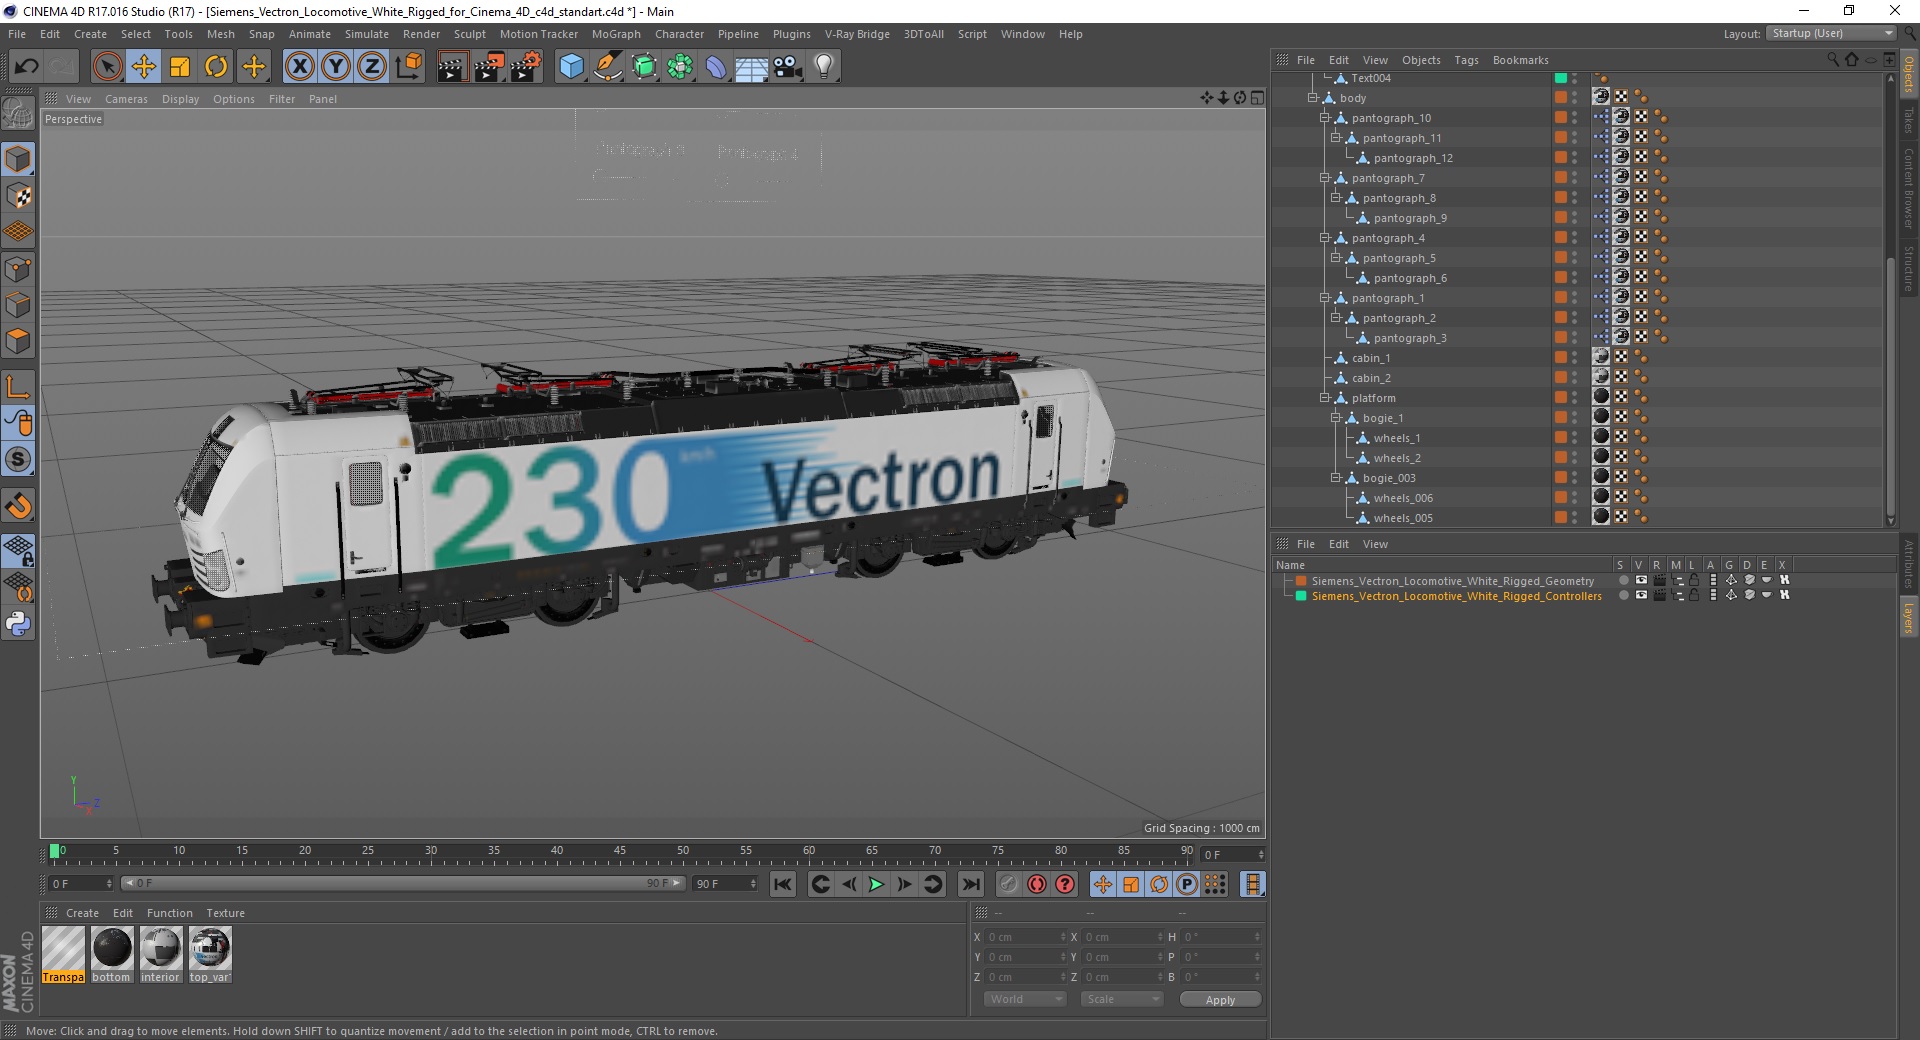Select the bottom material thumbnail
The width and height of the screenshot is (1920, 1040).
[x=112, y=954]
